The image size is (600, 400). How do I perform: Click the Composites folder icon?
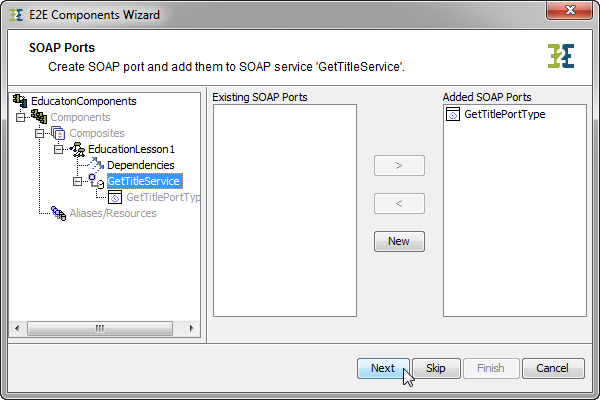[58, 133]
